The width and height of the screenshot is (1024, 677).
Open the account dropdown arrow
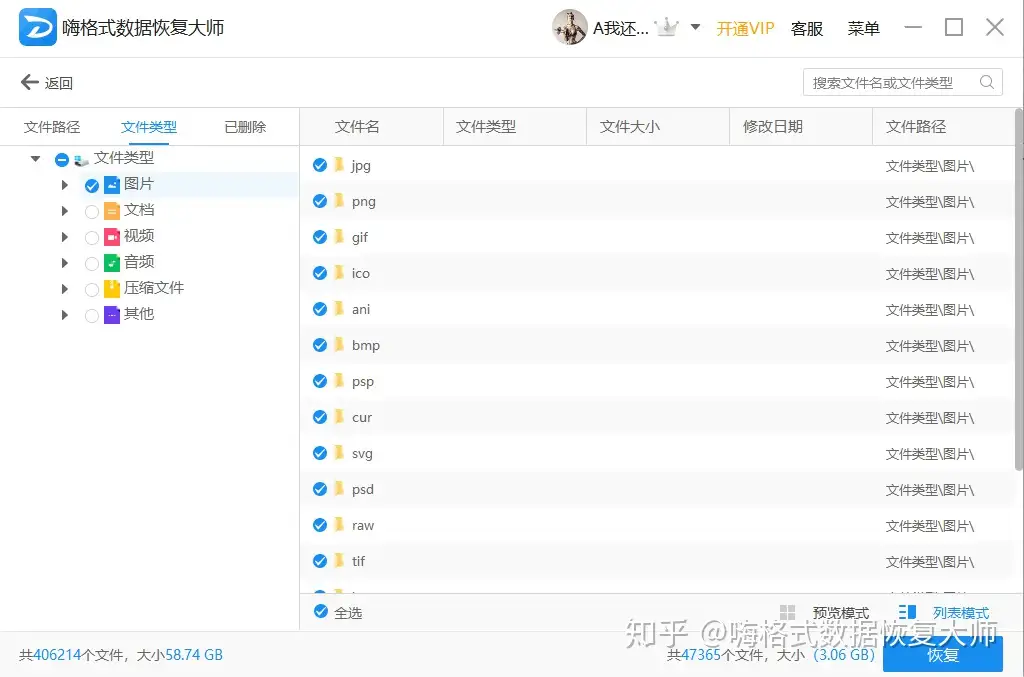(x=696, y=27)
